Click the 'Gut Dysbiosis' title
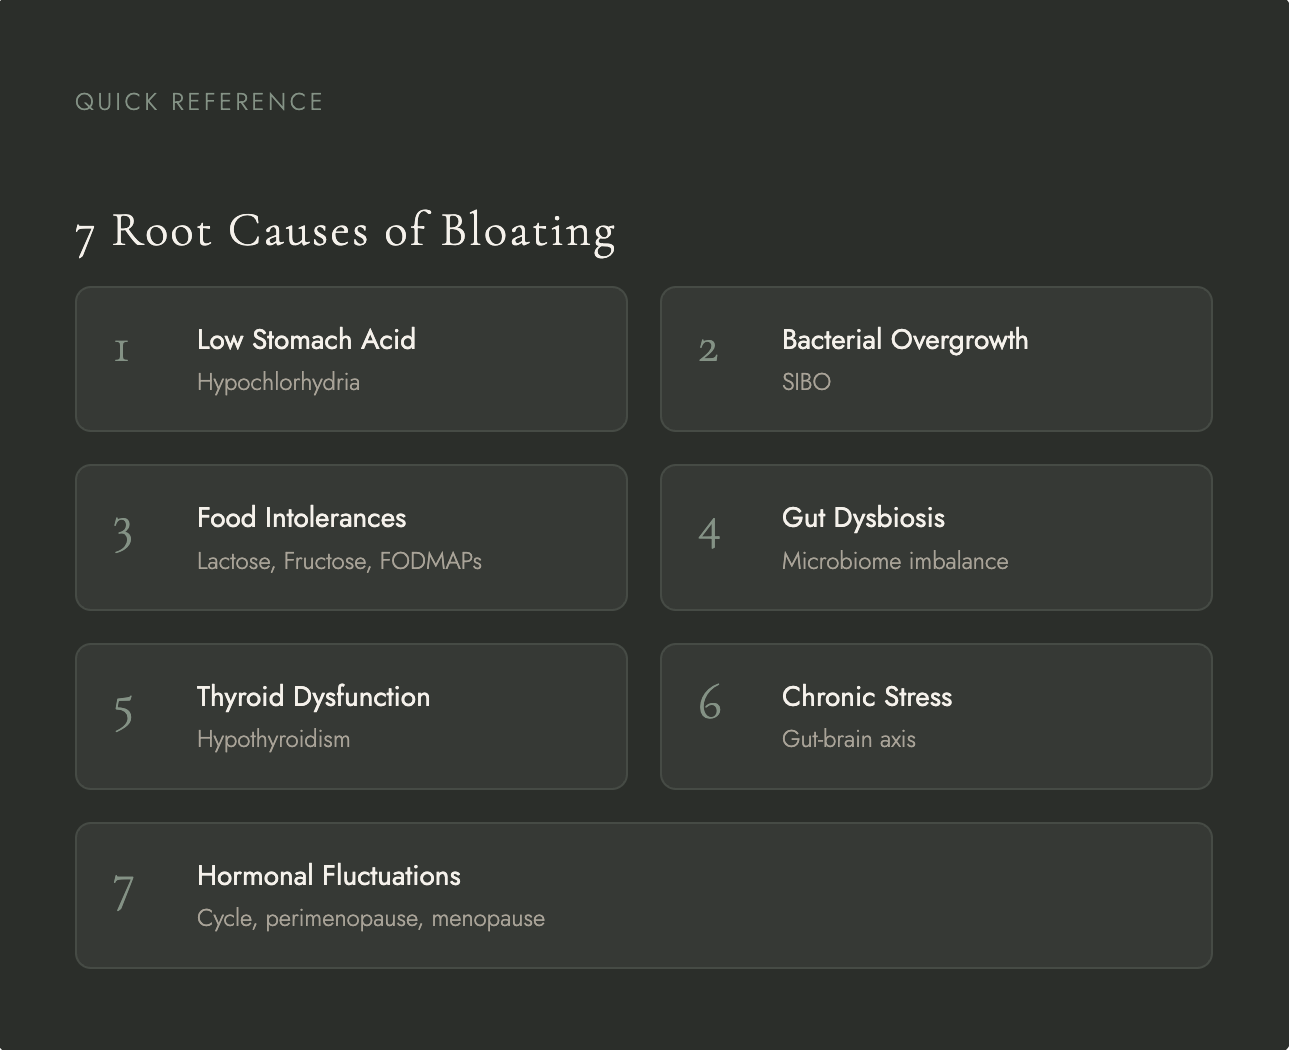Screen dimensions: 1289x1050 (863, 518)
